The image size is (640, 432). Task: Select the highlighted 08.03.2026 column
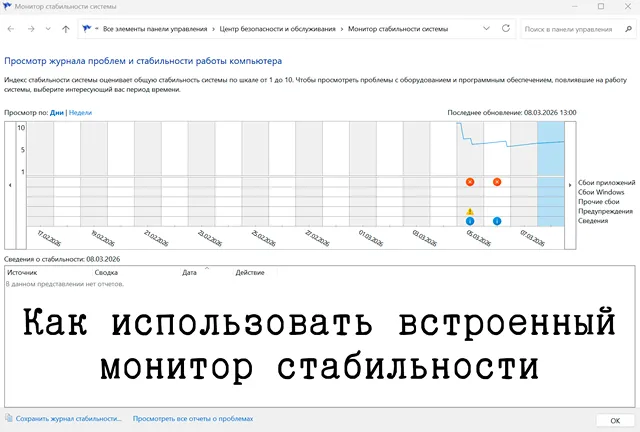(551, 174)
